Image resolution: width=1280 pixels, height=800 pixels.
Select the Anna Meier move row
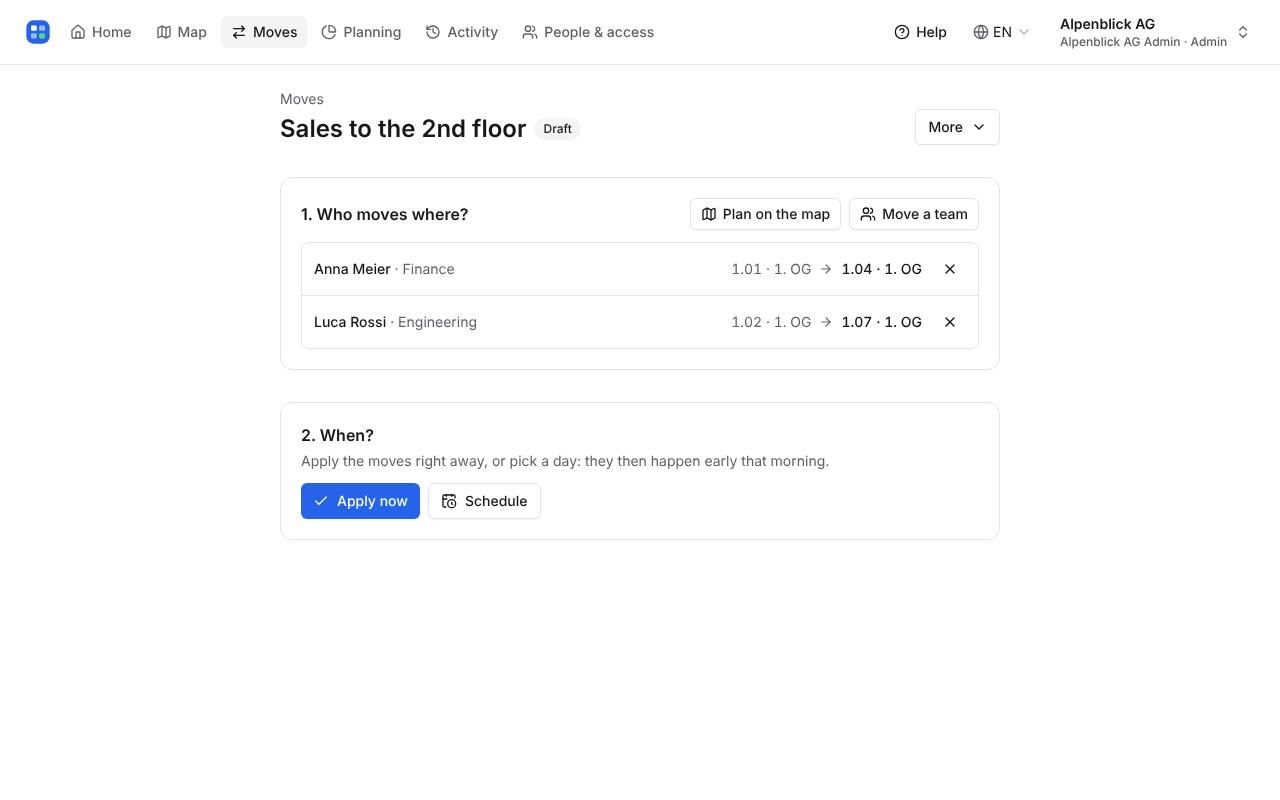point(640,269)
